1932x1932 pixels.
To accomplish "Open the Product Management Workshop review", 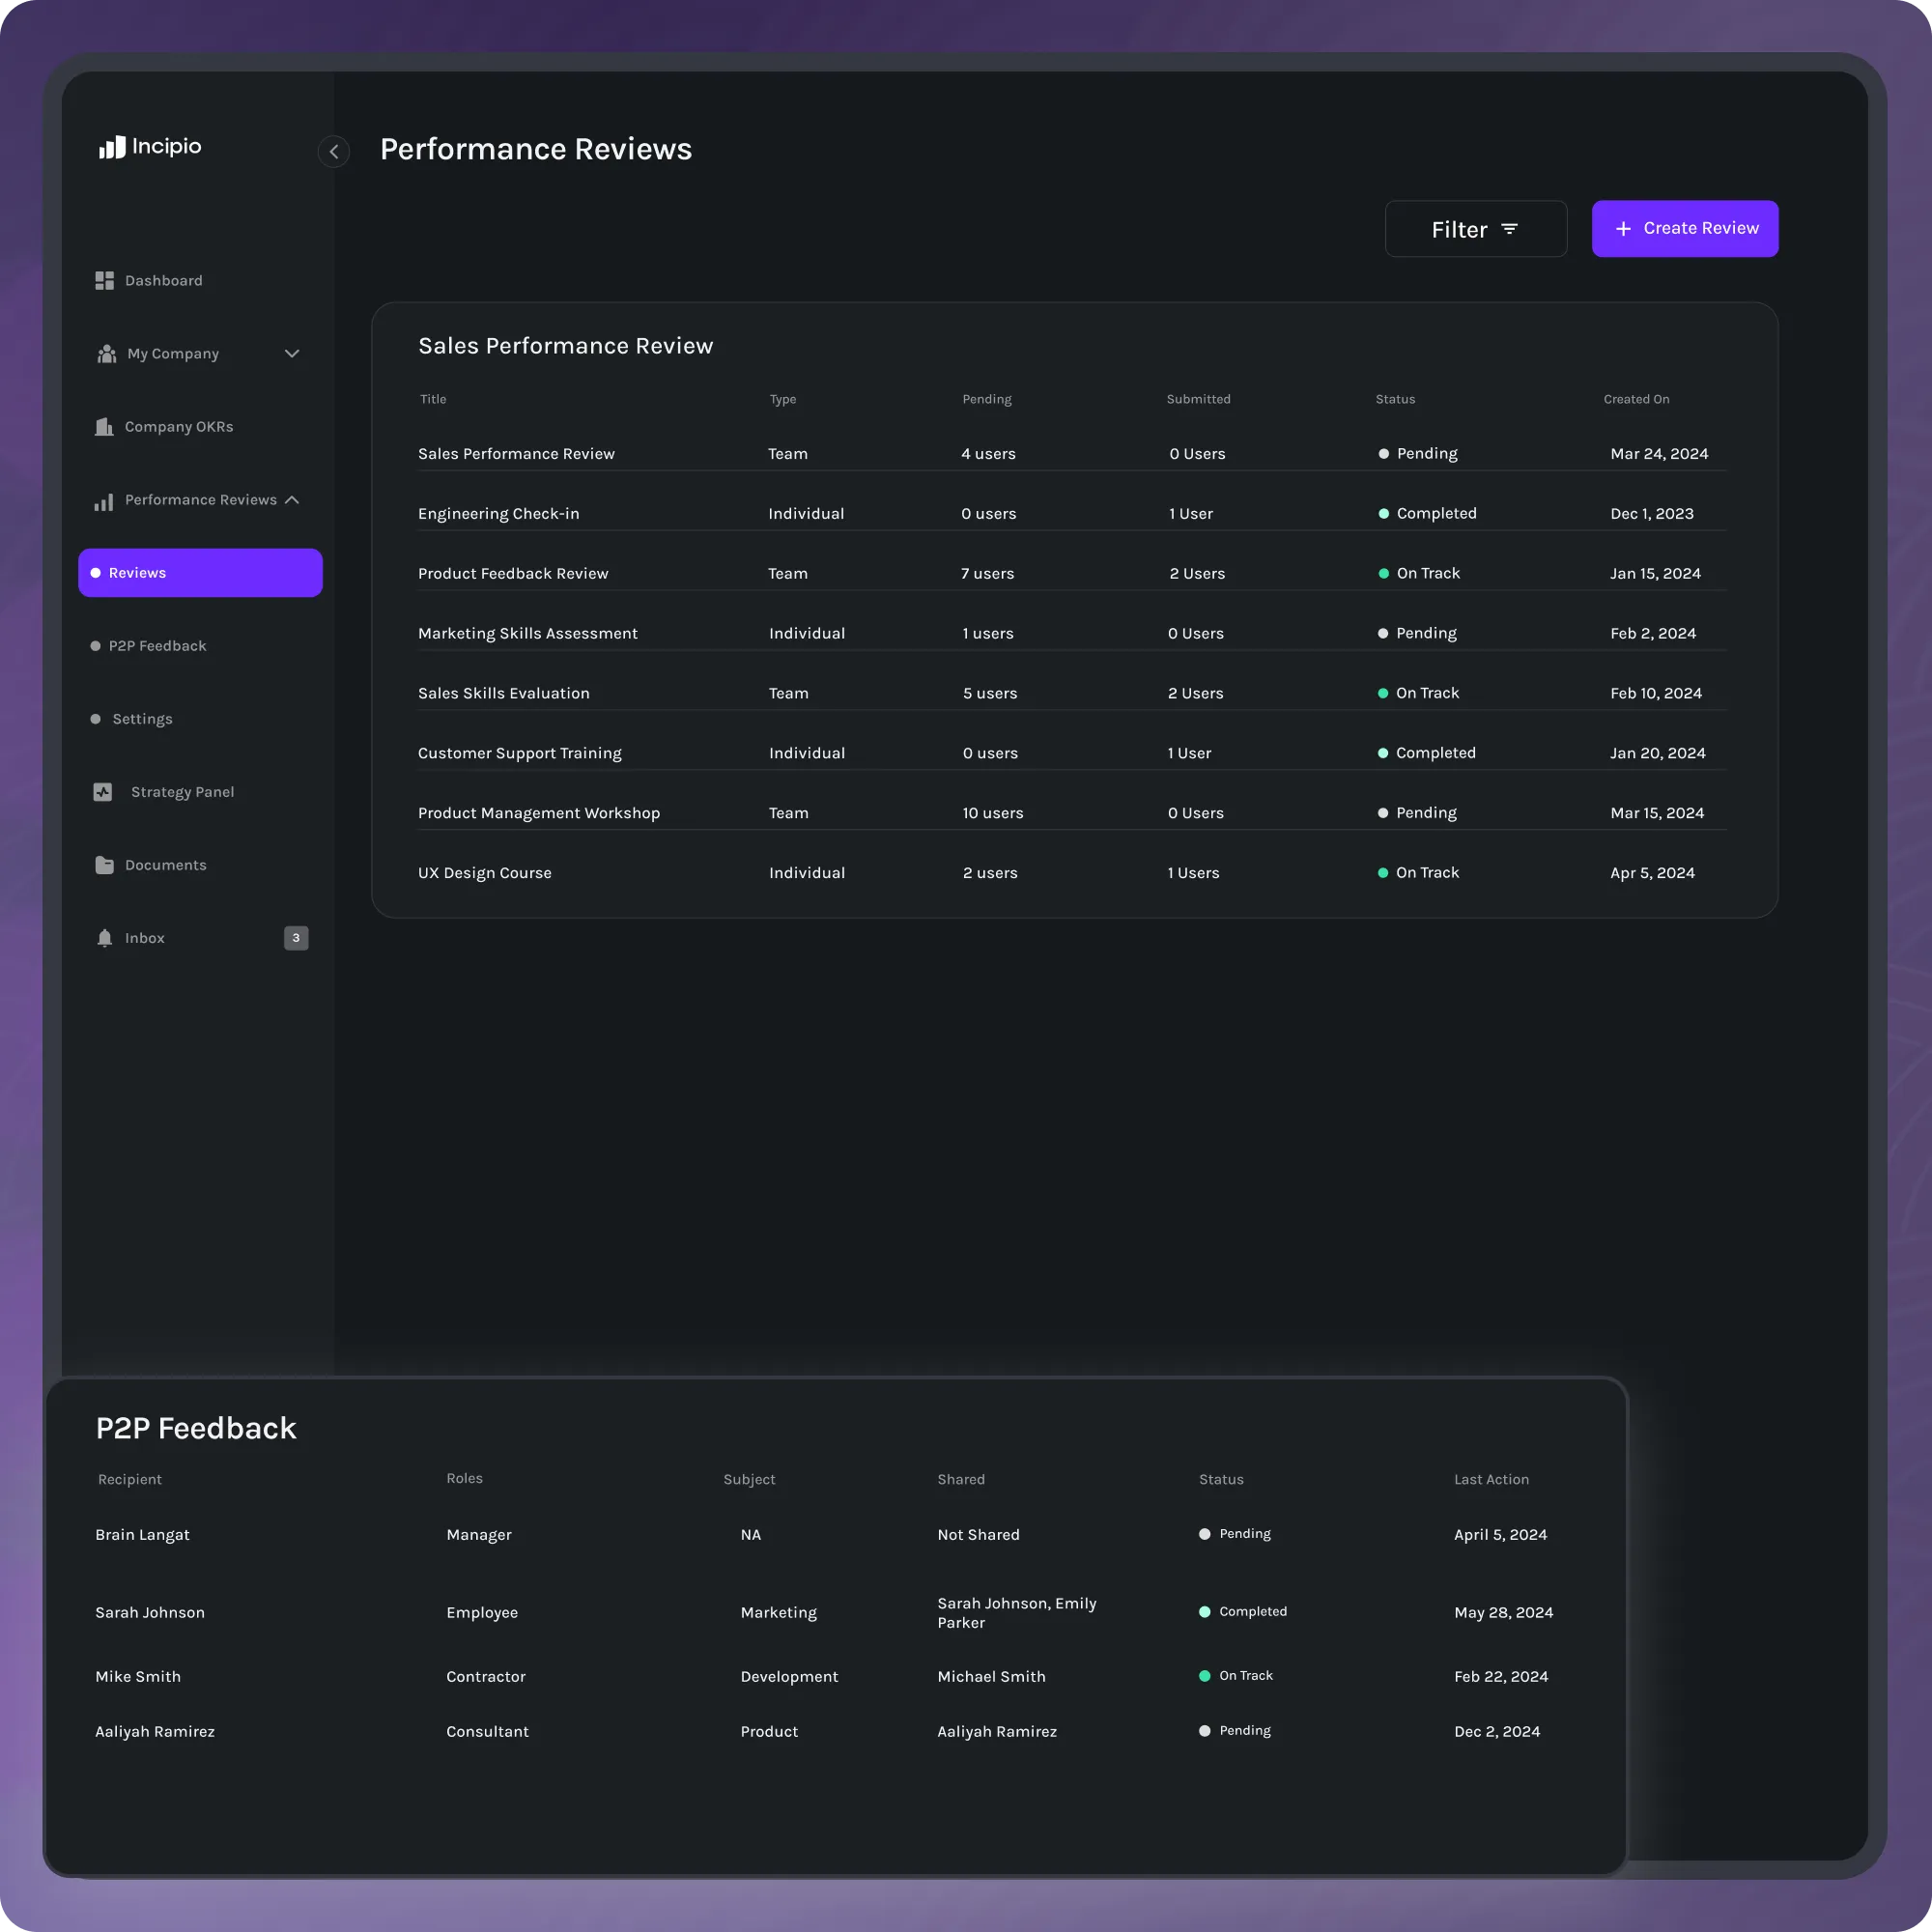I will click(538, 813).
